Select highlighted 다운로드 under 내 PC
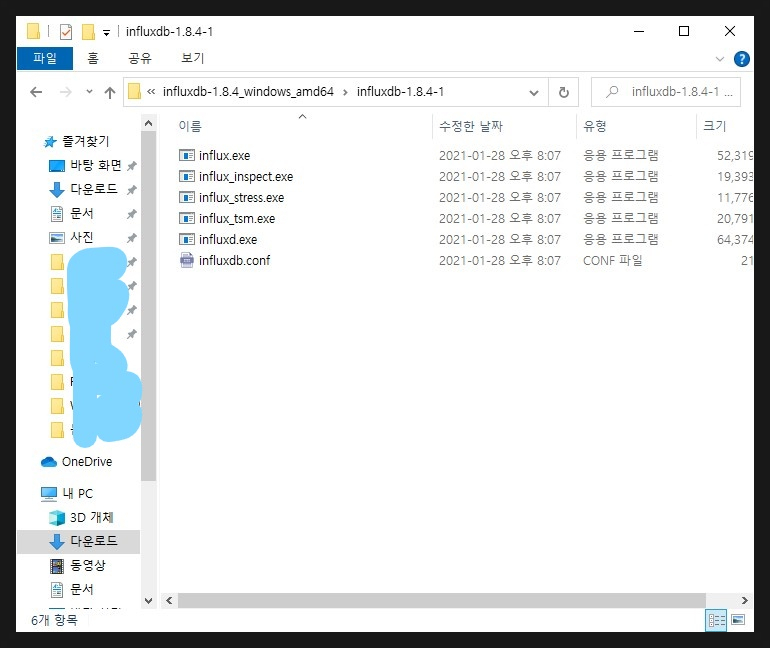770x648 pixels. click(x=79, y=541)
